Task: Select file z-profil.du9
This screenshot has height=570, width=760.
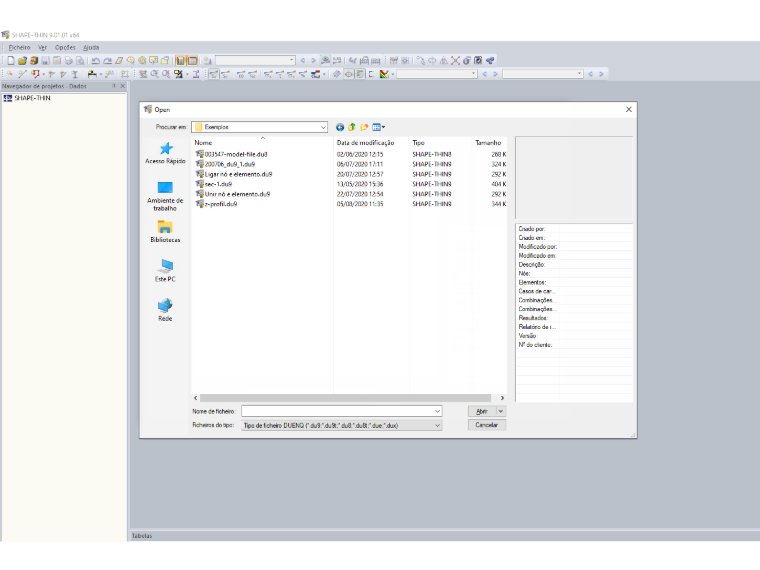Action: coord(216,204)
